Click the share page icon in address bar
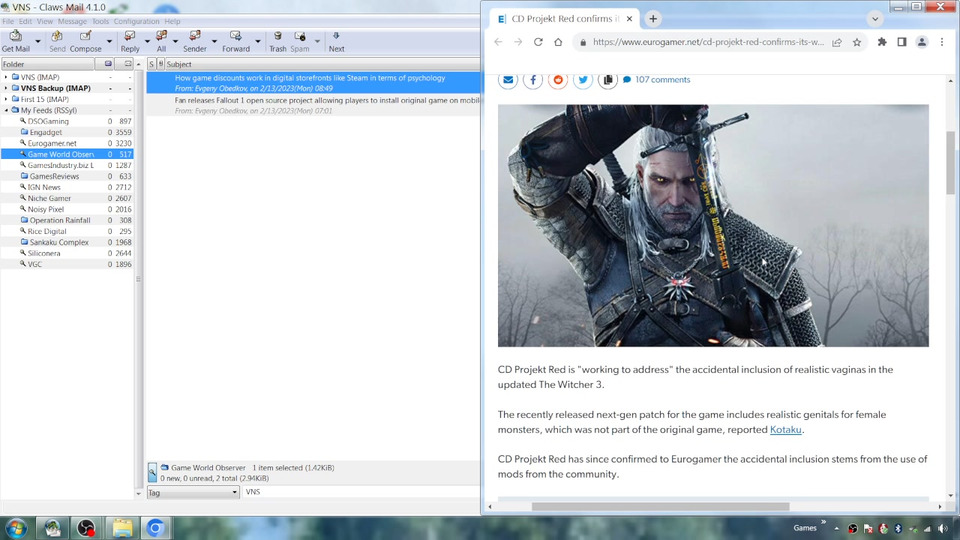 pyautogui.click(x=837, y=42)
